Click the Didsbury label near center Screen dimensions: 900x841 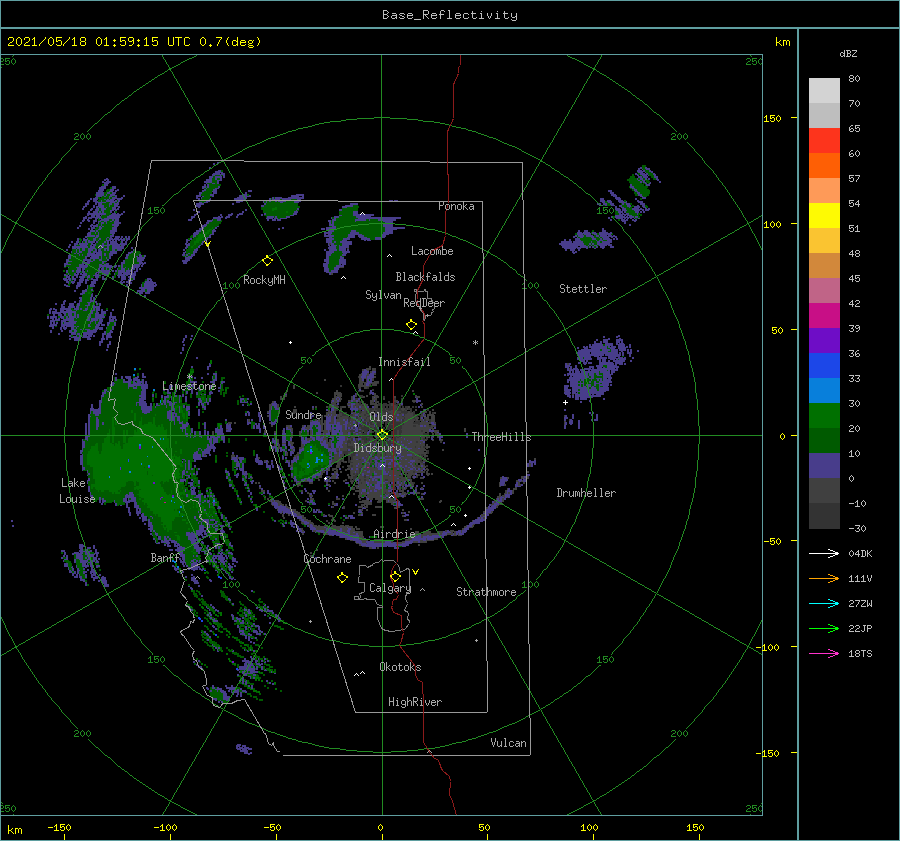(x=377, y=448)
